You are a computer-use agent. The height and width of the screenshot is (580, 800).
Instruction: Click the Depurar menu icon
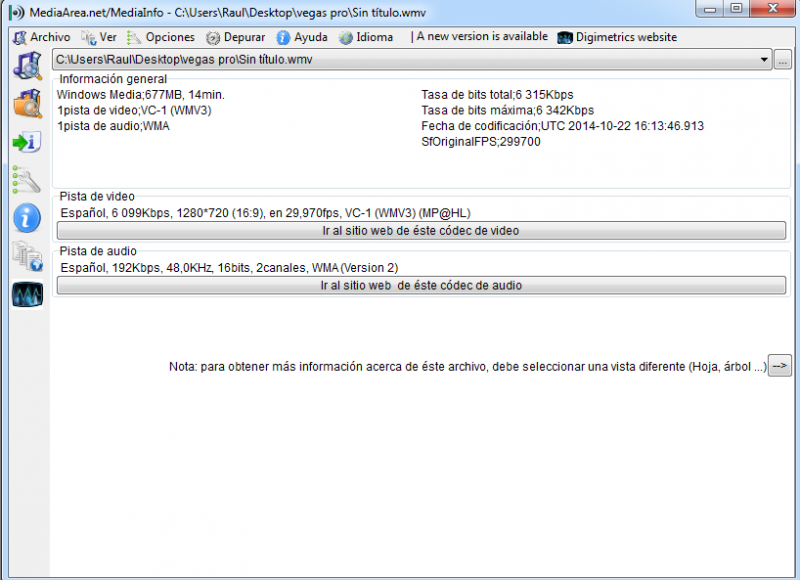(213, 37)
